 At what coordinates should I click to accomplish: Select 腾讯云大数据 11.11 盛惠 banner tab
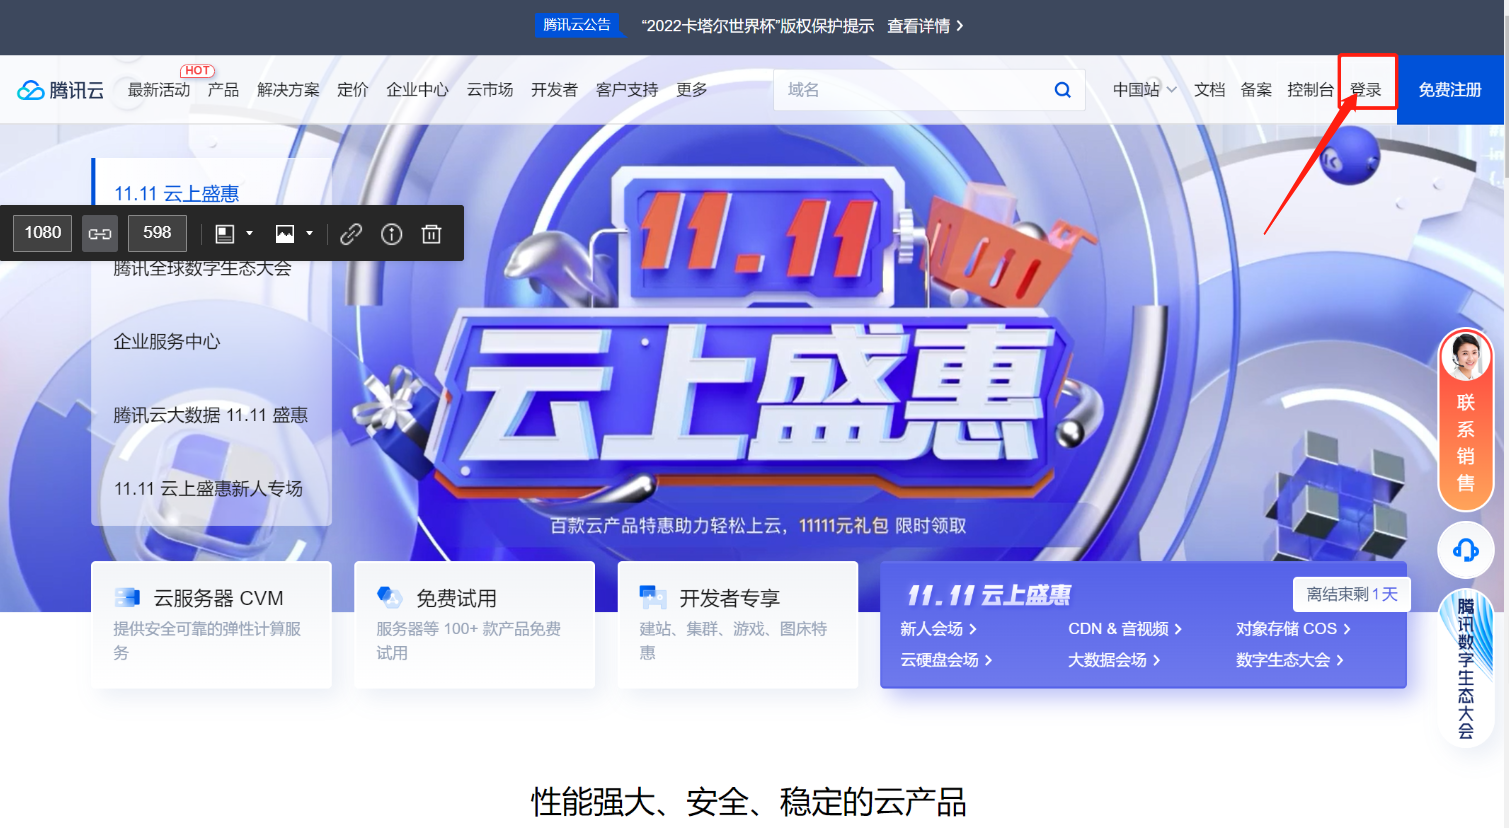[211, 415]
